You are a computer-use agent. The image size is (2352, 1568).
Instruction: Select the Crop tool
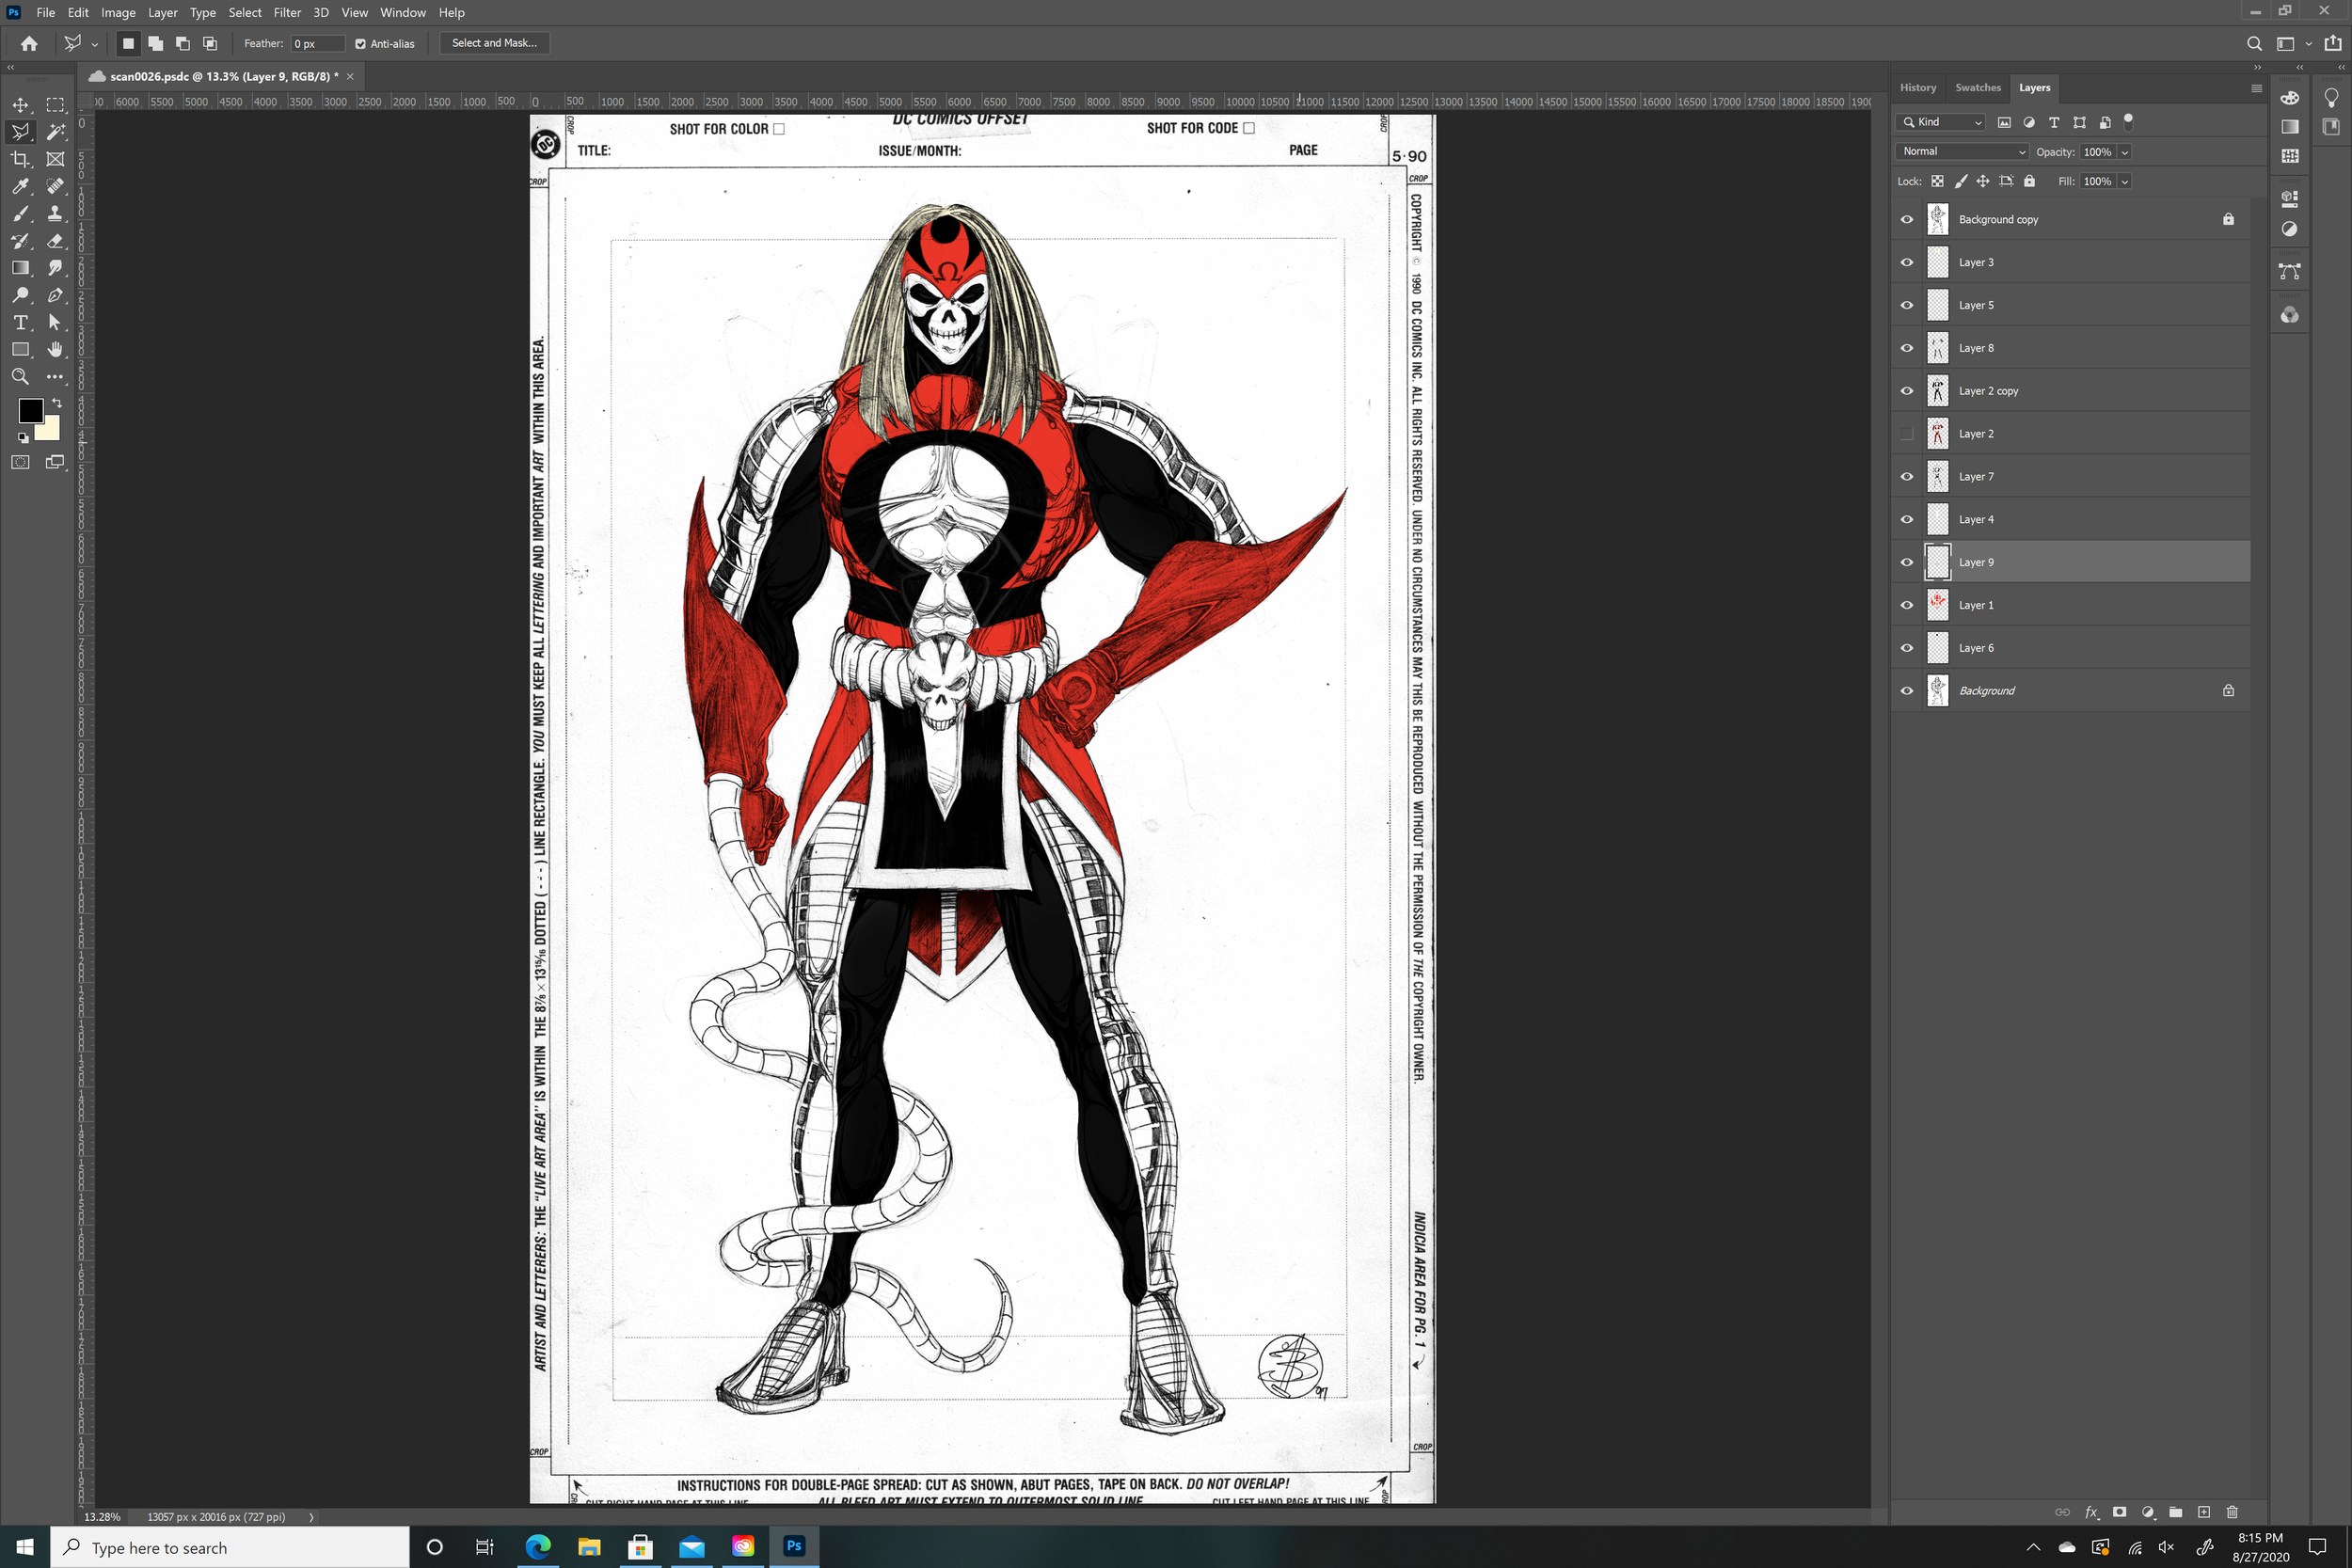pos(20,159)
